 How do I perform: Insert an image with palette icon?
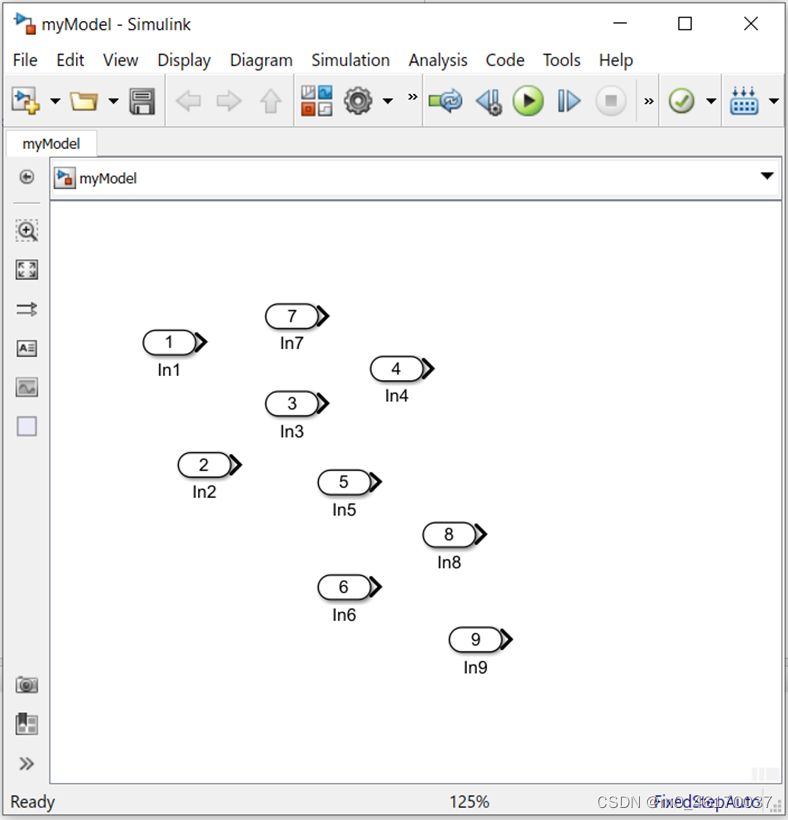coord(27,388)
